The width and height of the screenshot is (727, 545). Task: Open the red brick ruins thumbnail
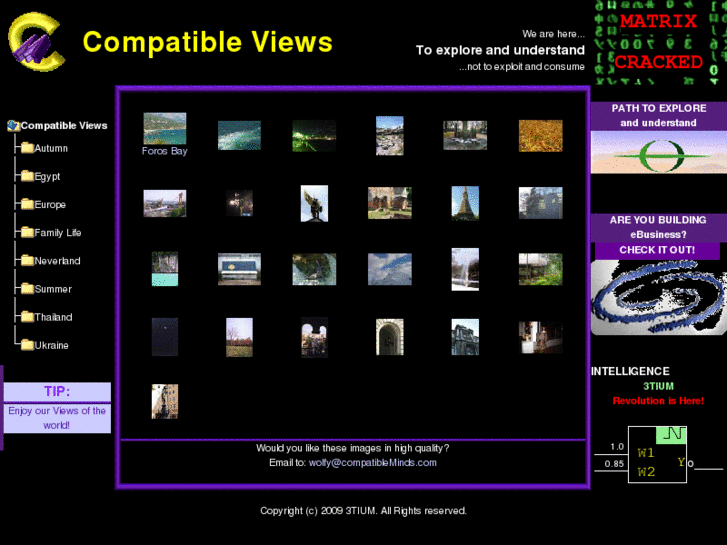click(390, 203)
